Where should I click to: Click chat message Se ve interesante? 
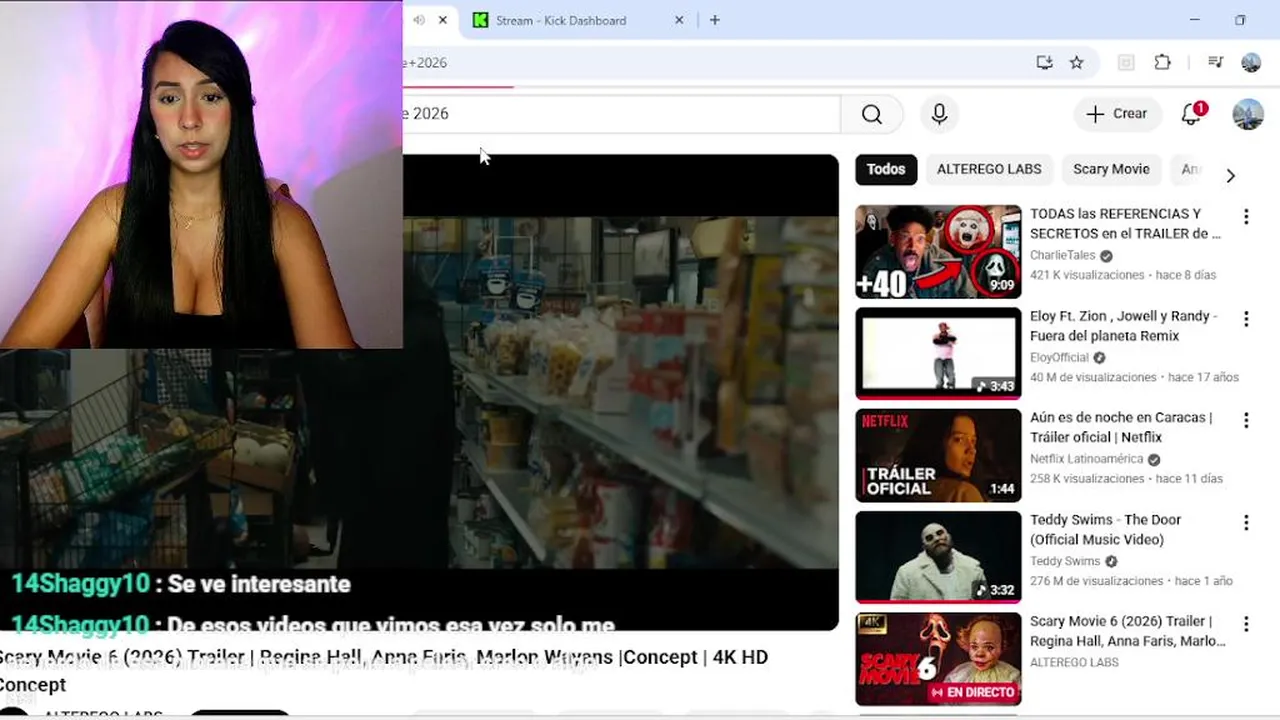coord(259,584)
